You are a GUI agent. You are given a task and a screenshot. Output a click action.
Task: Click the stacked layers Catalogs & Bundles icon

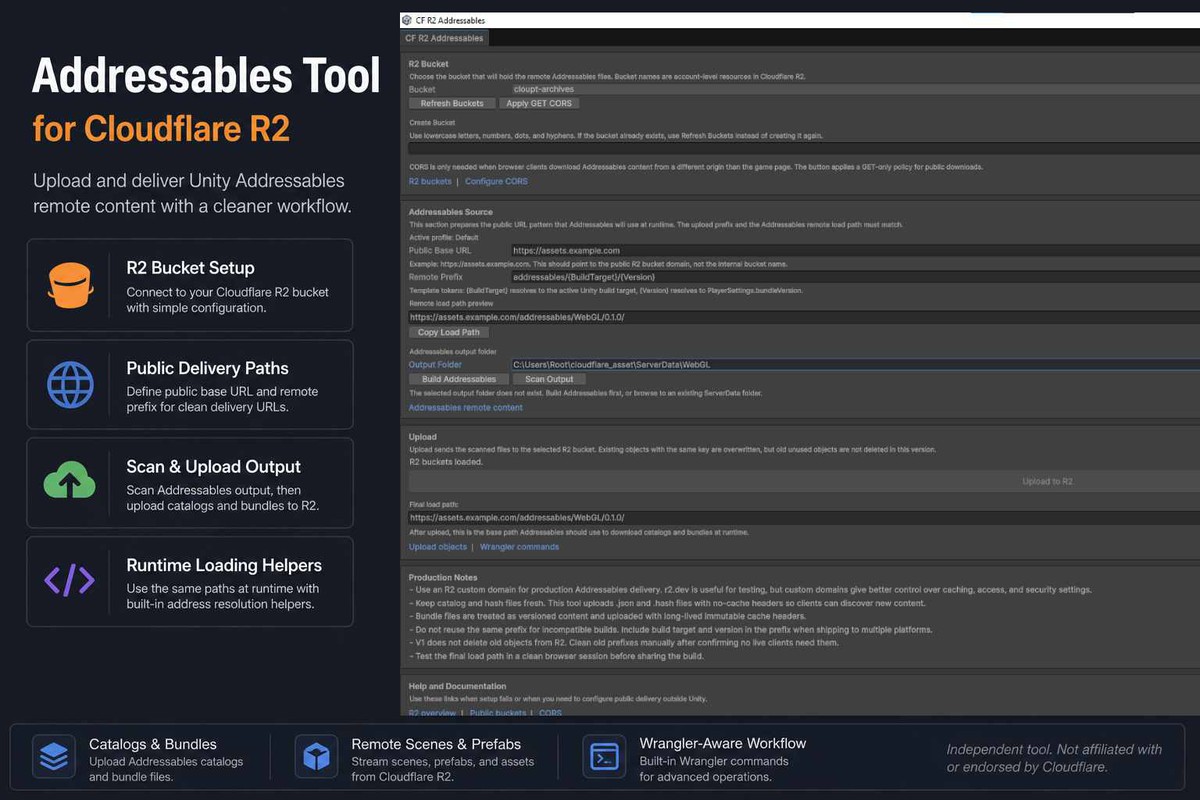pyautogui.click(x=53, y=757)
